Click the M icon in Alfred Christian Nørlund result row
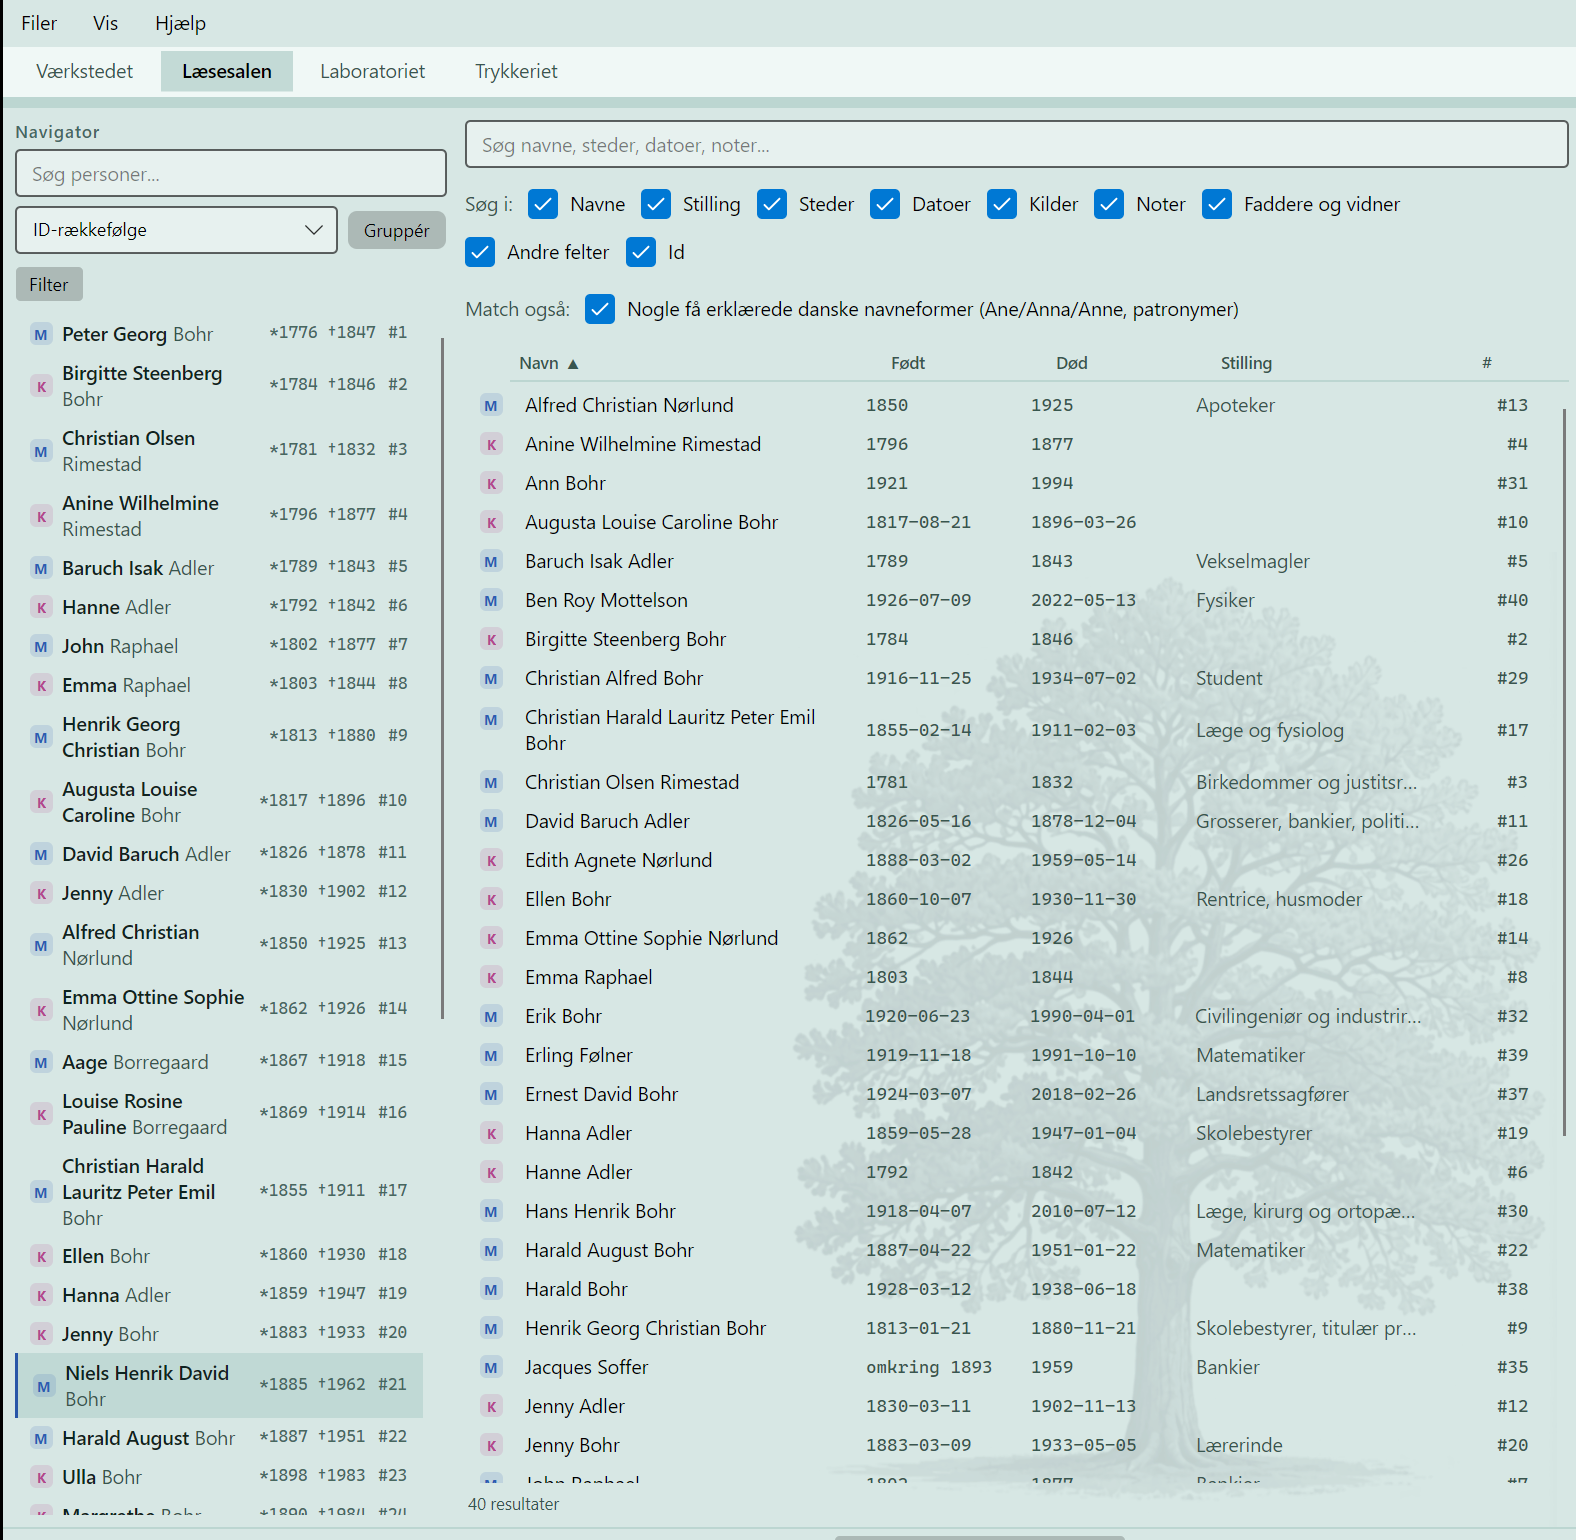 pyautogui.click(x=491, y=406)
